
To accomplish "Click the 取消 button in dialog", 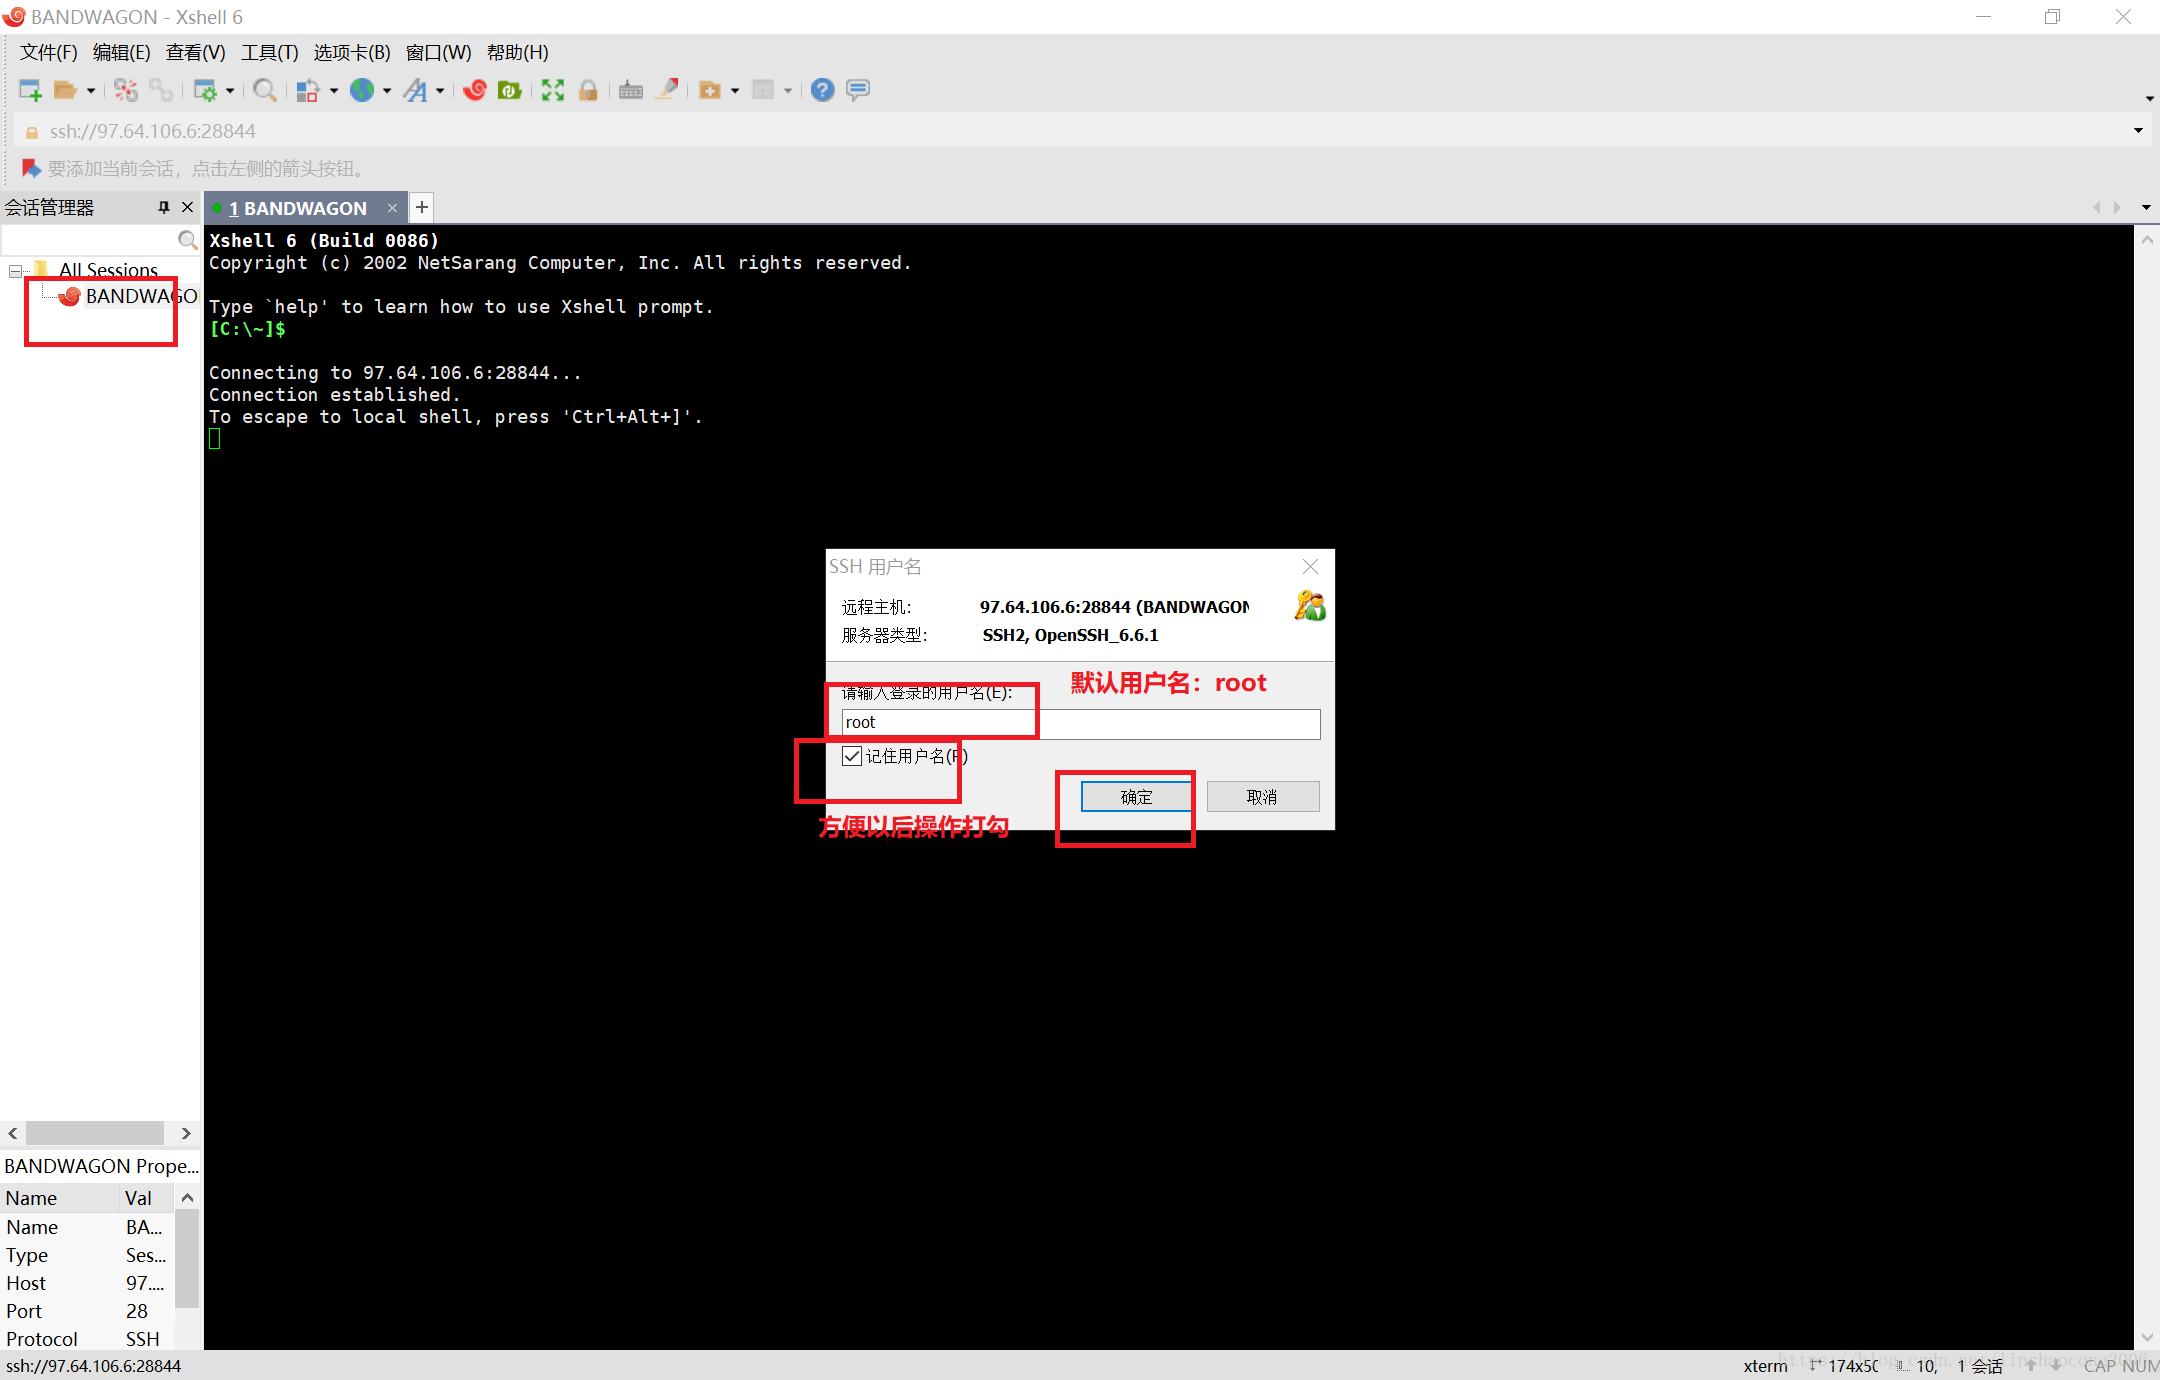I will [1262, 797].
